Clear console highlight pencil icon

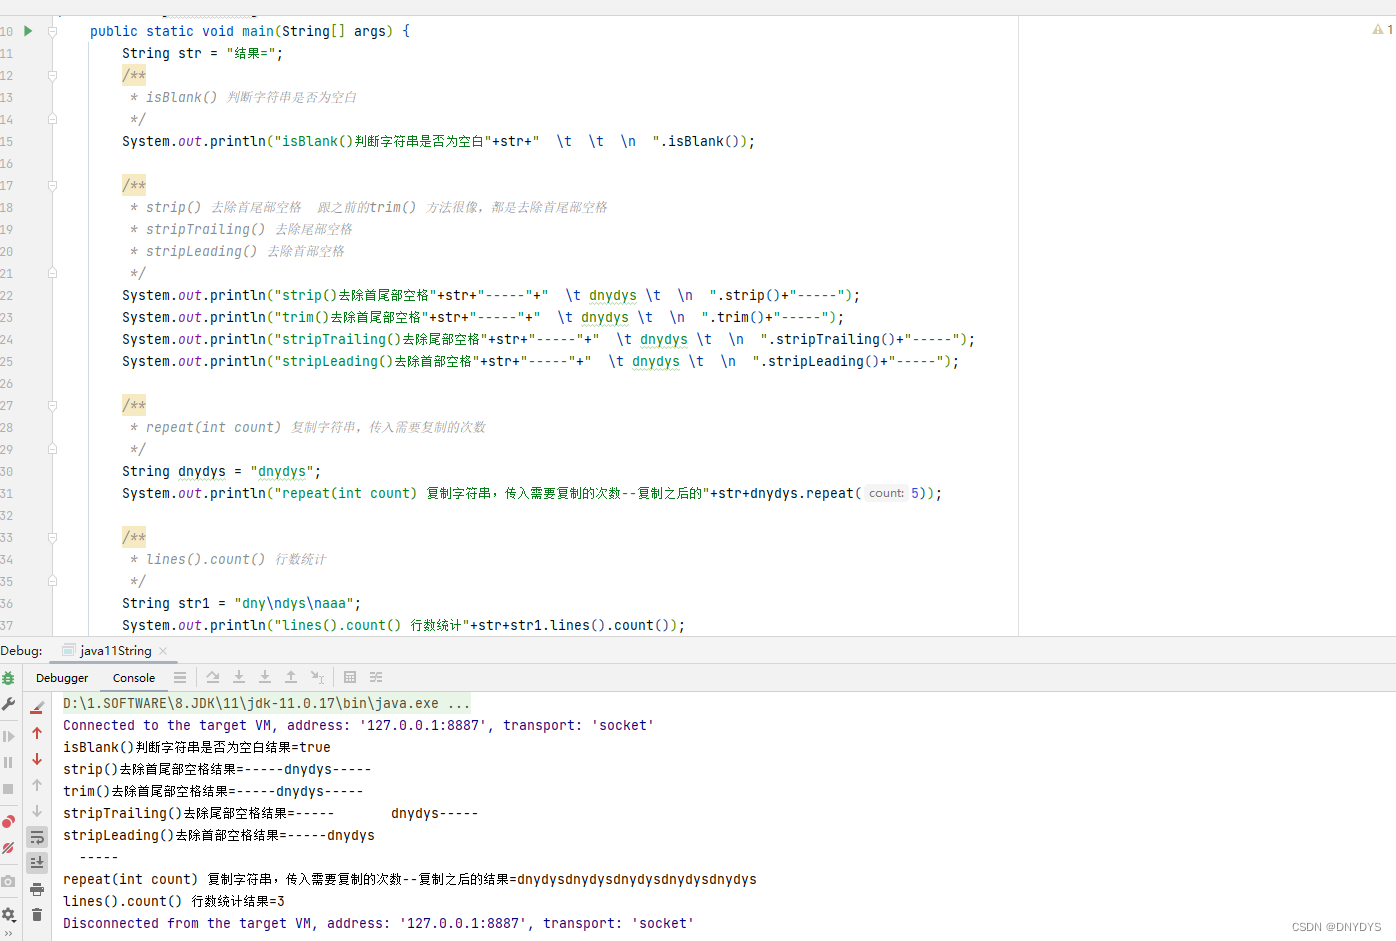pos(37,708)
